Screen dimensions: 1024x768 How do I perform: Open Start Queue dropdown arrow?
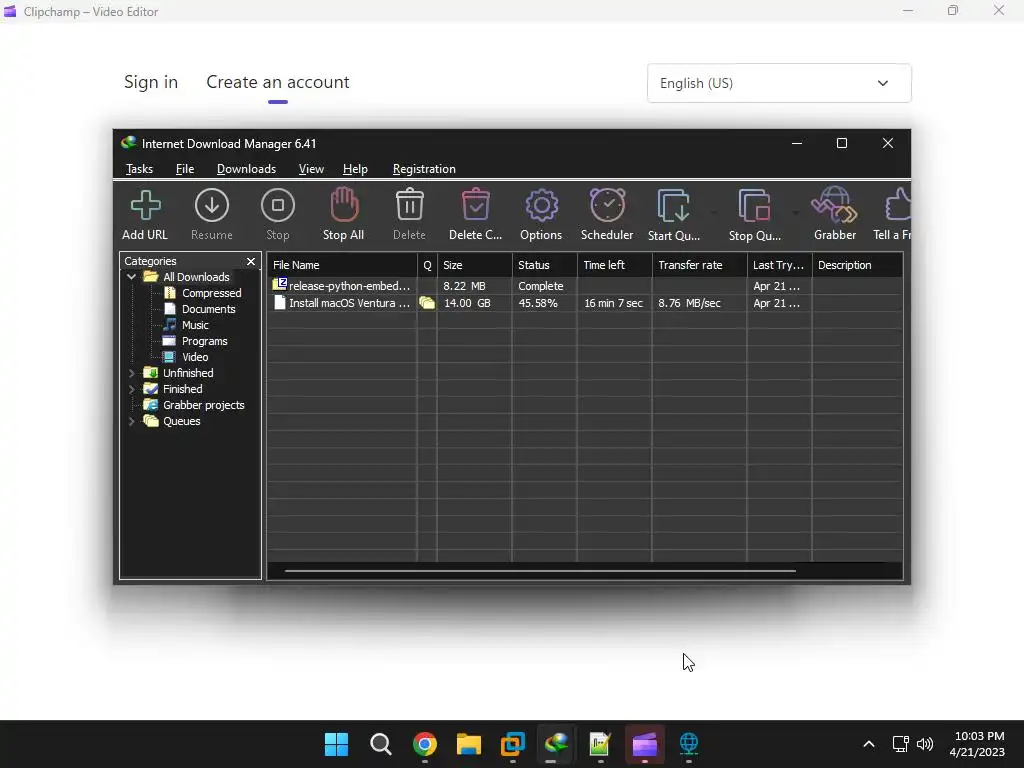714,213
